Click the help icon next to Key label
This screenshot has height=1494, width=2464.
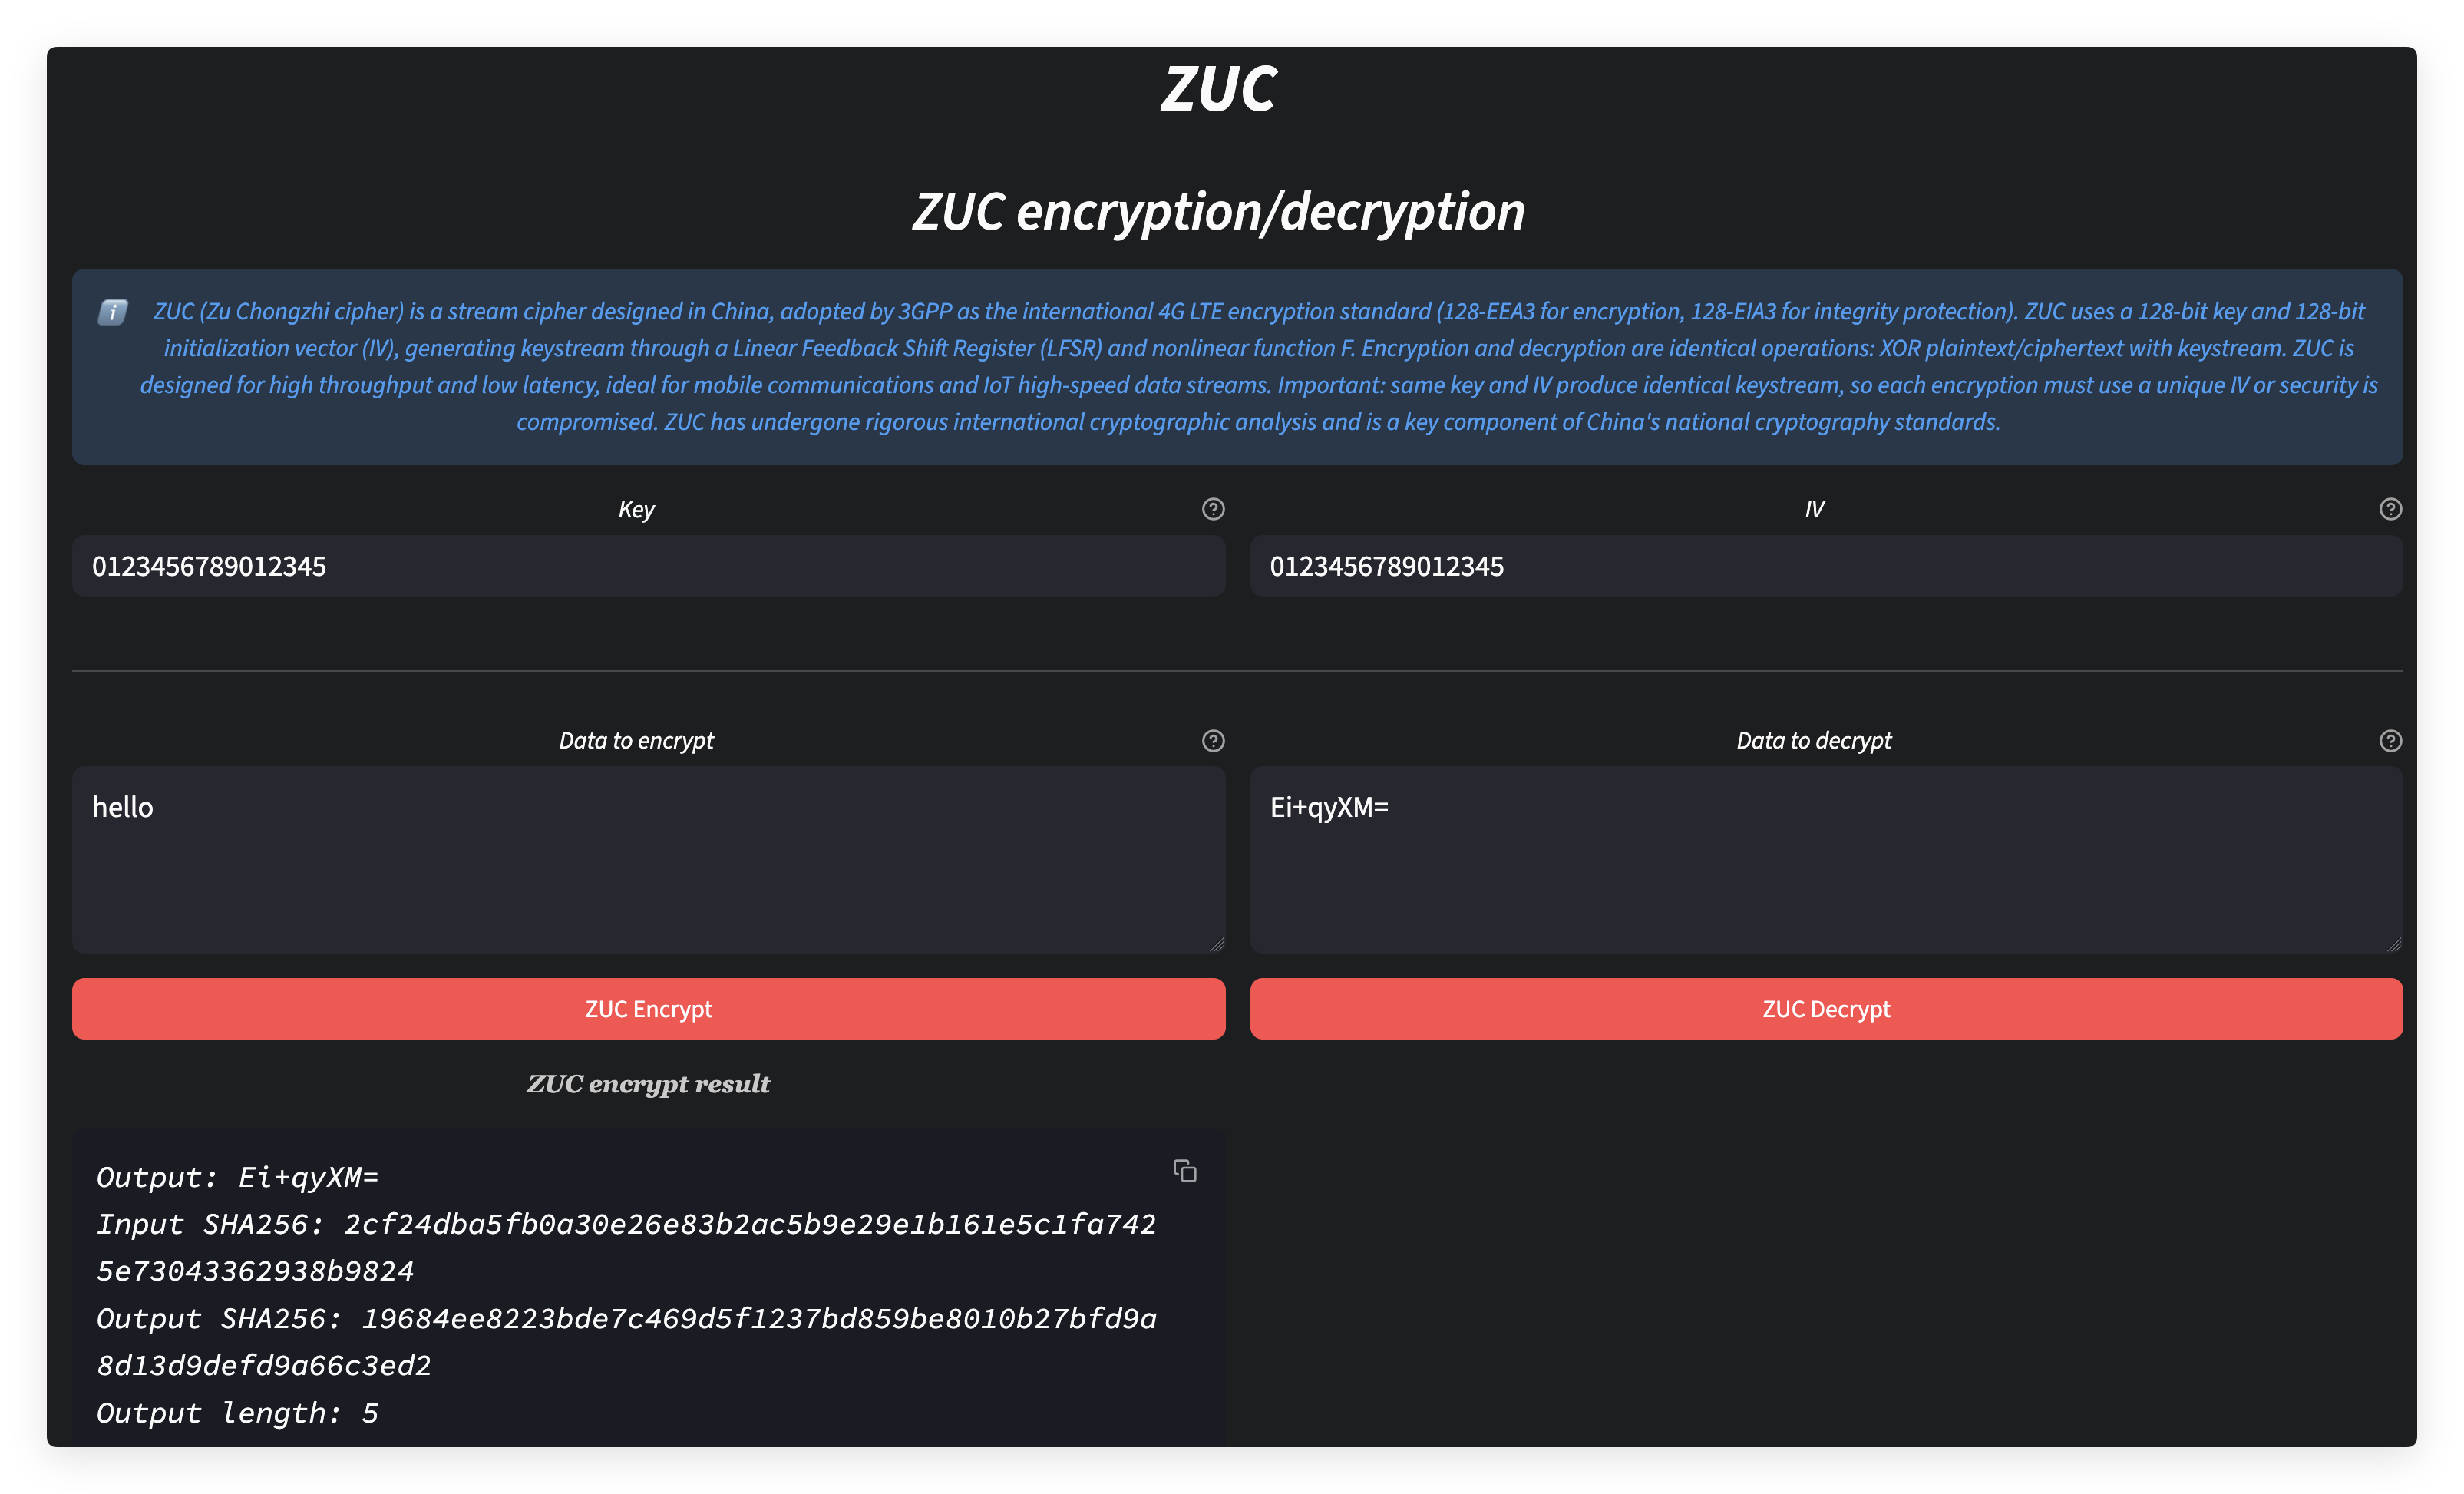click(1213, 509)
